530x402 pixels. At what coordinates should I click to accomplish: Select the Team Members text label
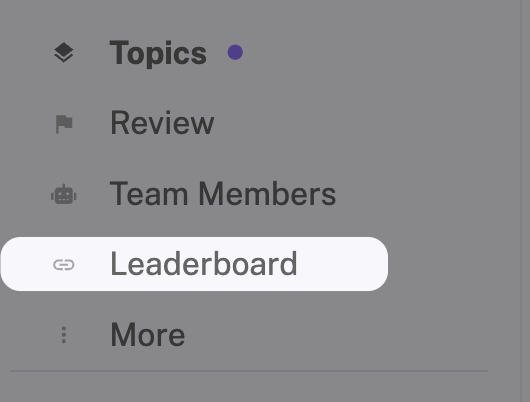223,193
